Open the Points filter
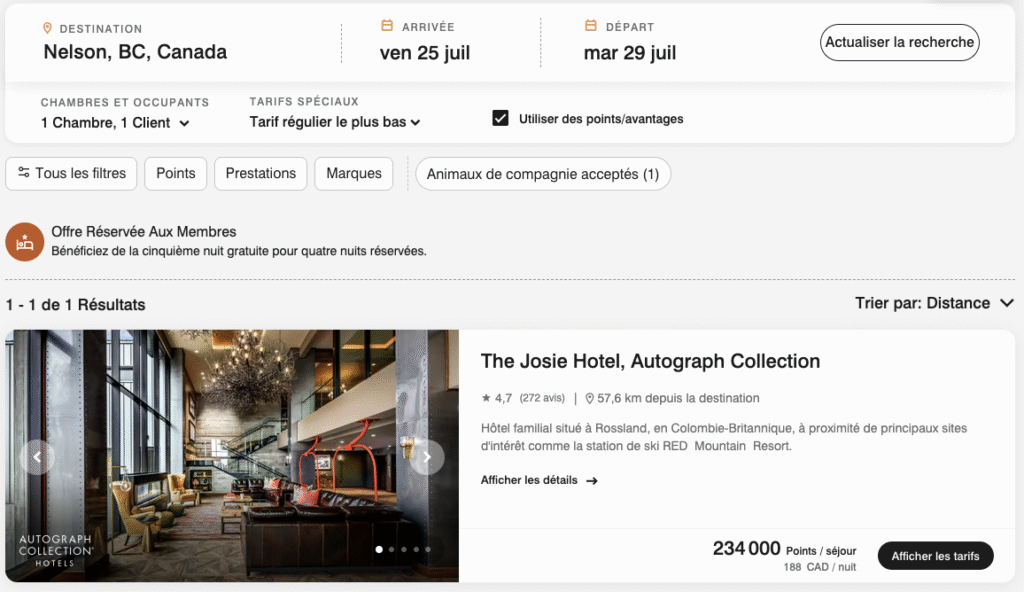 tap(176, 173)
